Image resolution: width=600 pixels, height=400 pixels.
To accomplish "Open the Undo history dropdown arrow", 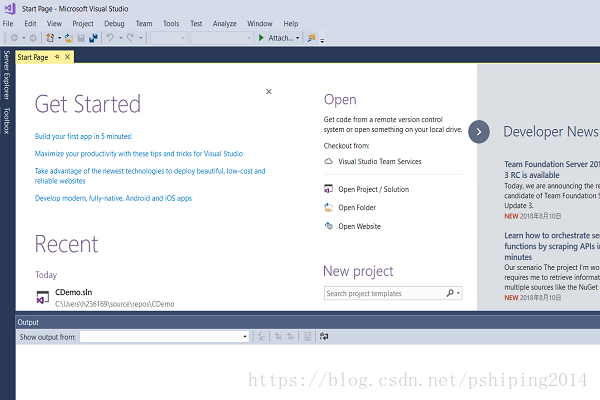I will 120,38.
